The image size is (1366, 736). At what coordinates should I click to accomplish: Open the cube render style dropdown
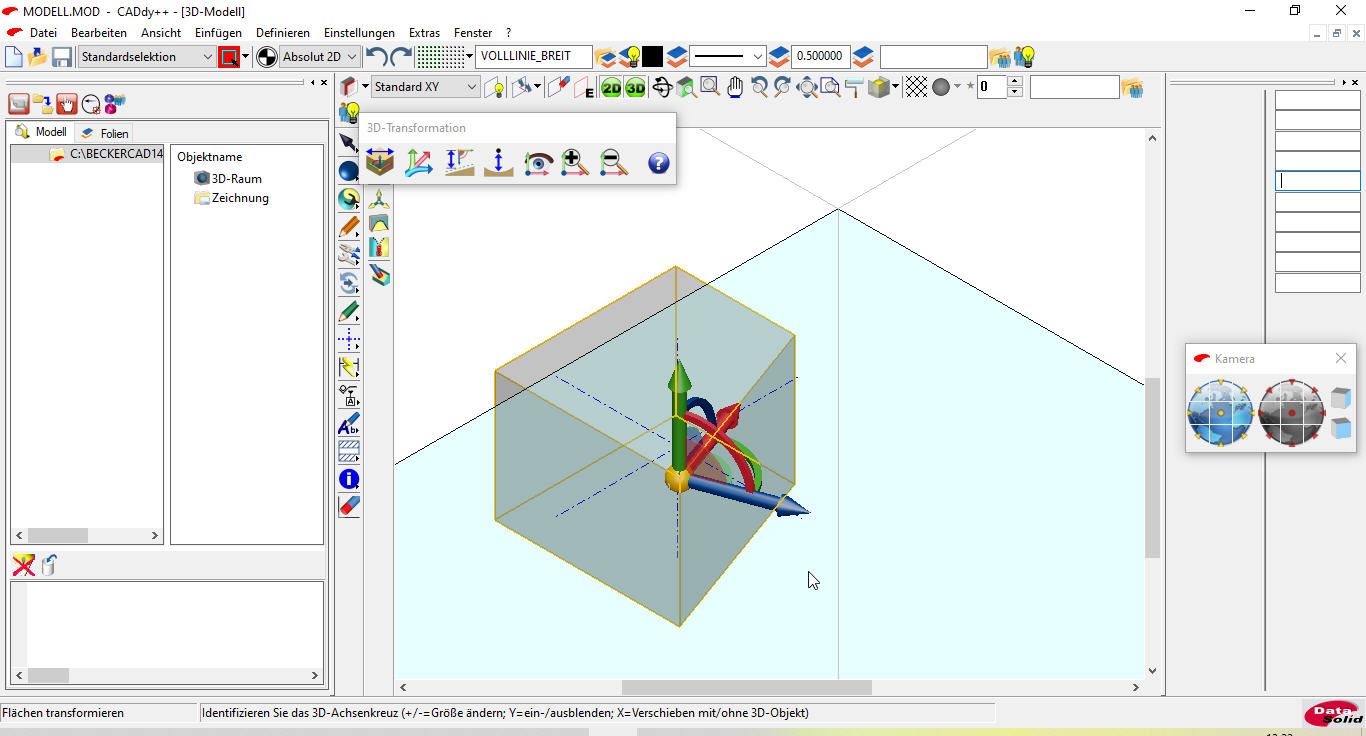(895, 87)
